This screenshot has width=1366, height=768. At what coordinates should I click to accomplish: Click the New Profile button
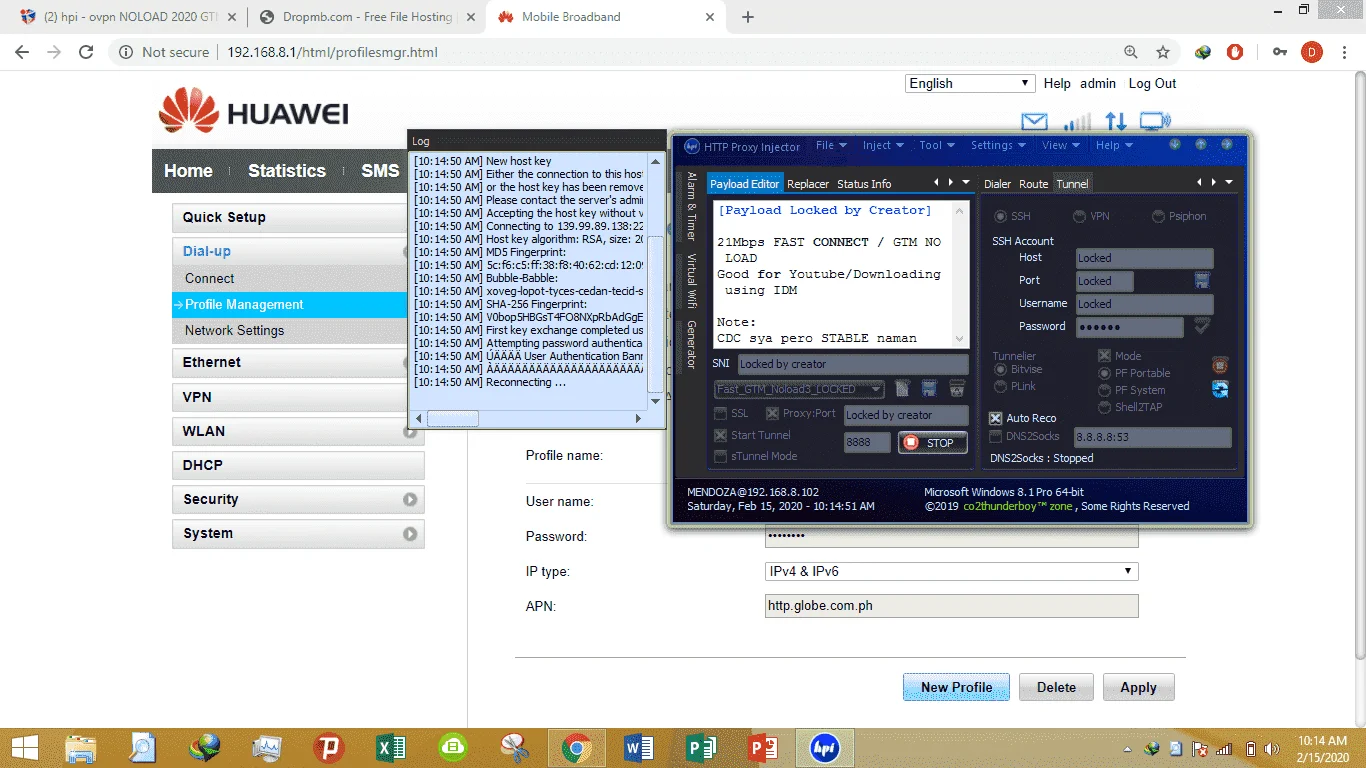957,687
